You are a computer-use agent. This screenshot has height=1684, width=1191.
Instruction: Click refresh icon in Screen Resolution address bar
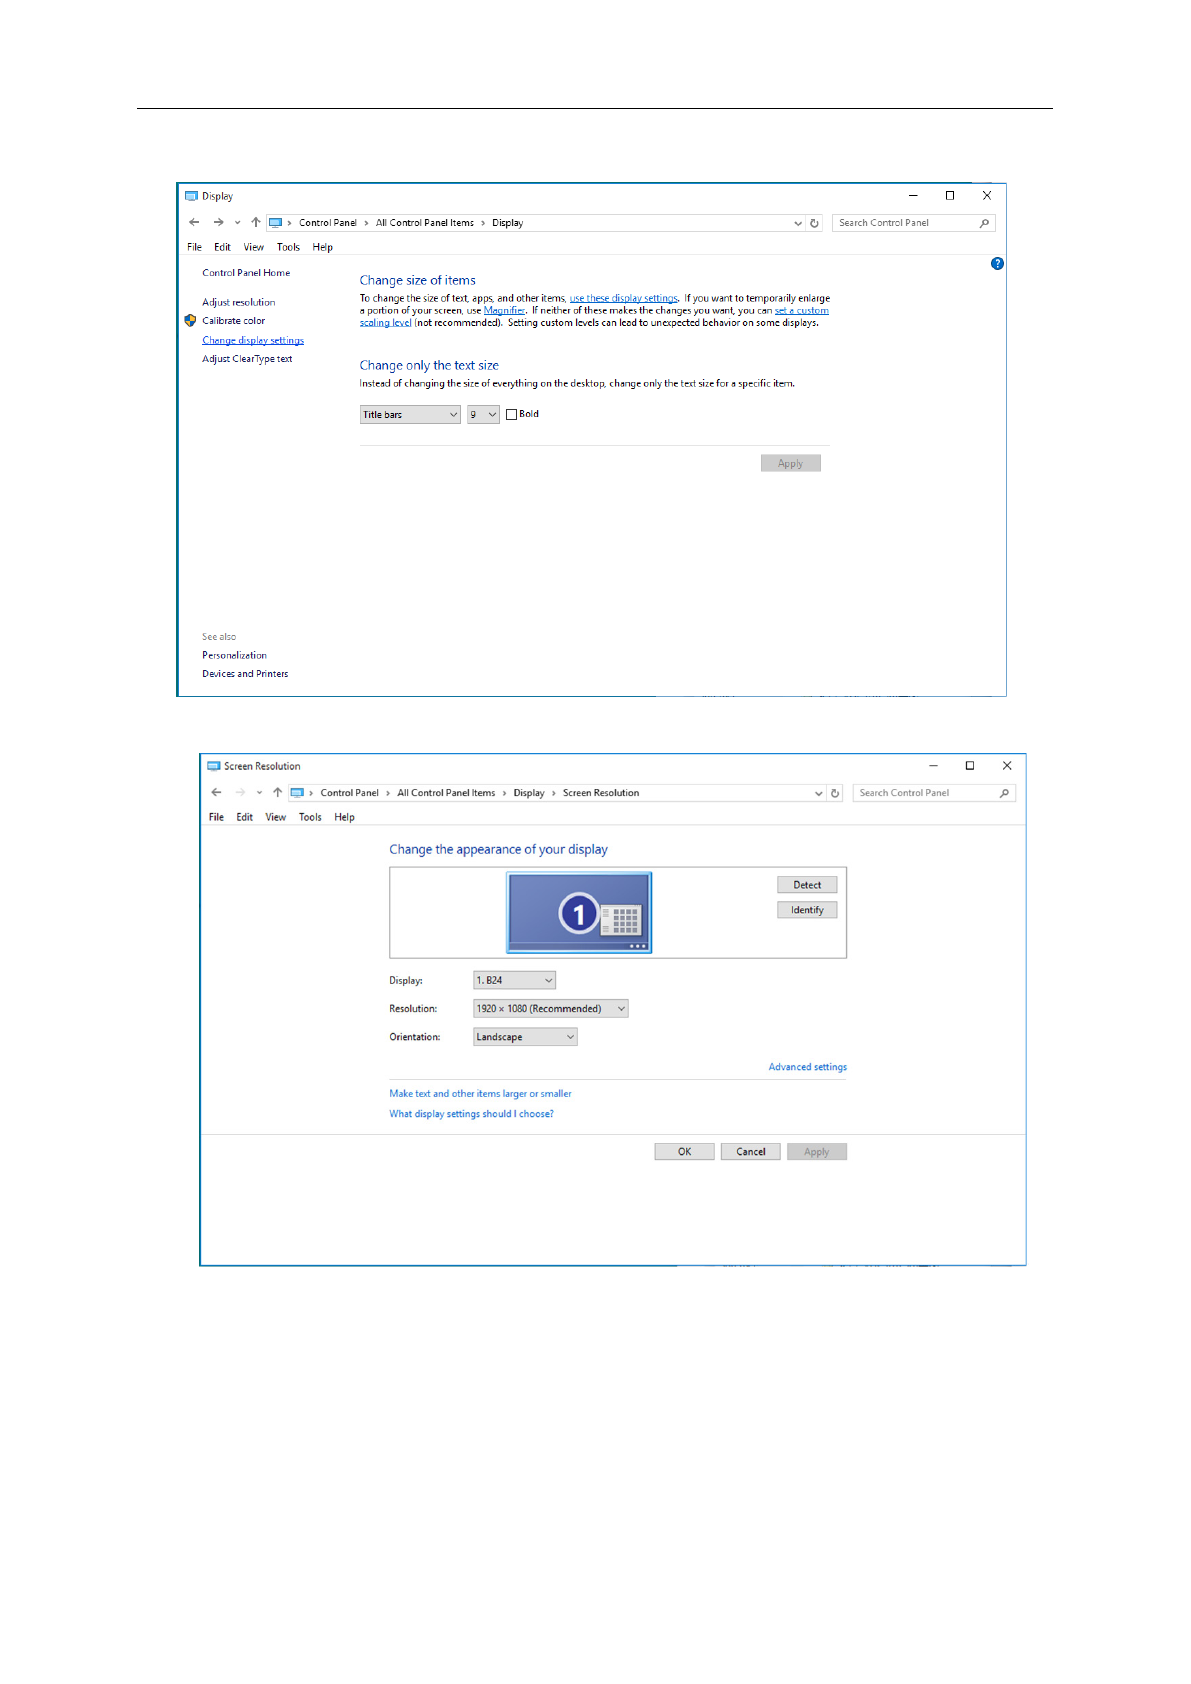point(835,793)
